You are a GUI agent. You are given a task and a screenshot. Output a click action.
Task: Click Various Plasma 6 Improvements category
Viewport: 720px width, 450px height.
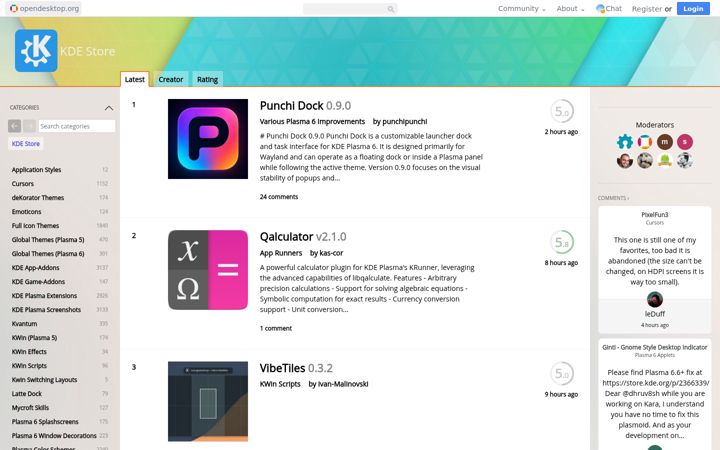point(312,121)
